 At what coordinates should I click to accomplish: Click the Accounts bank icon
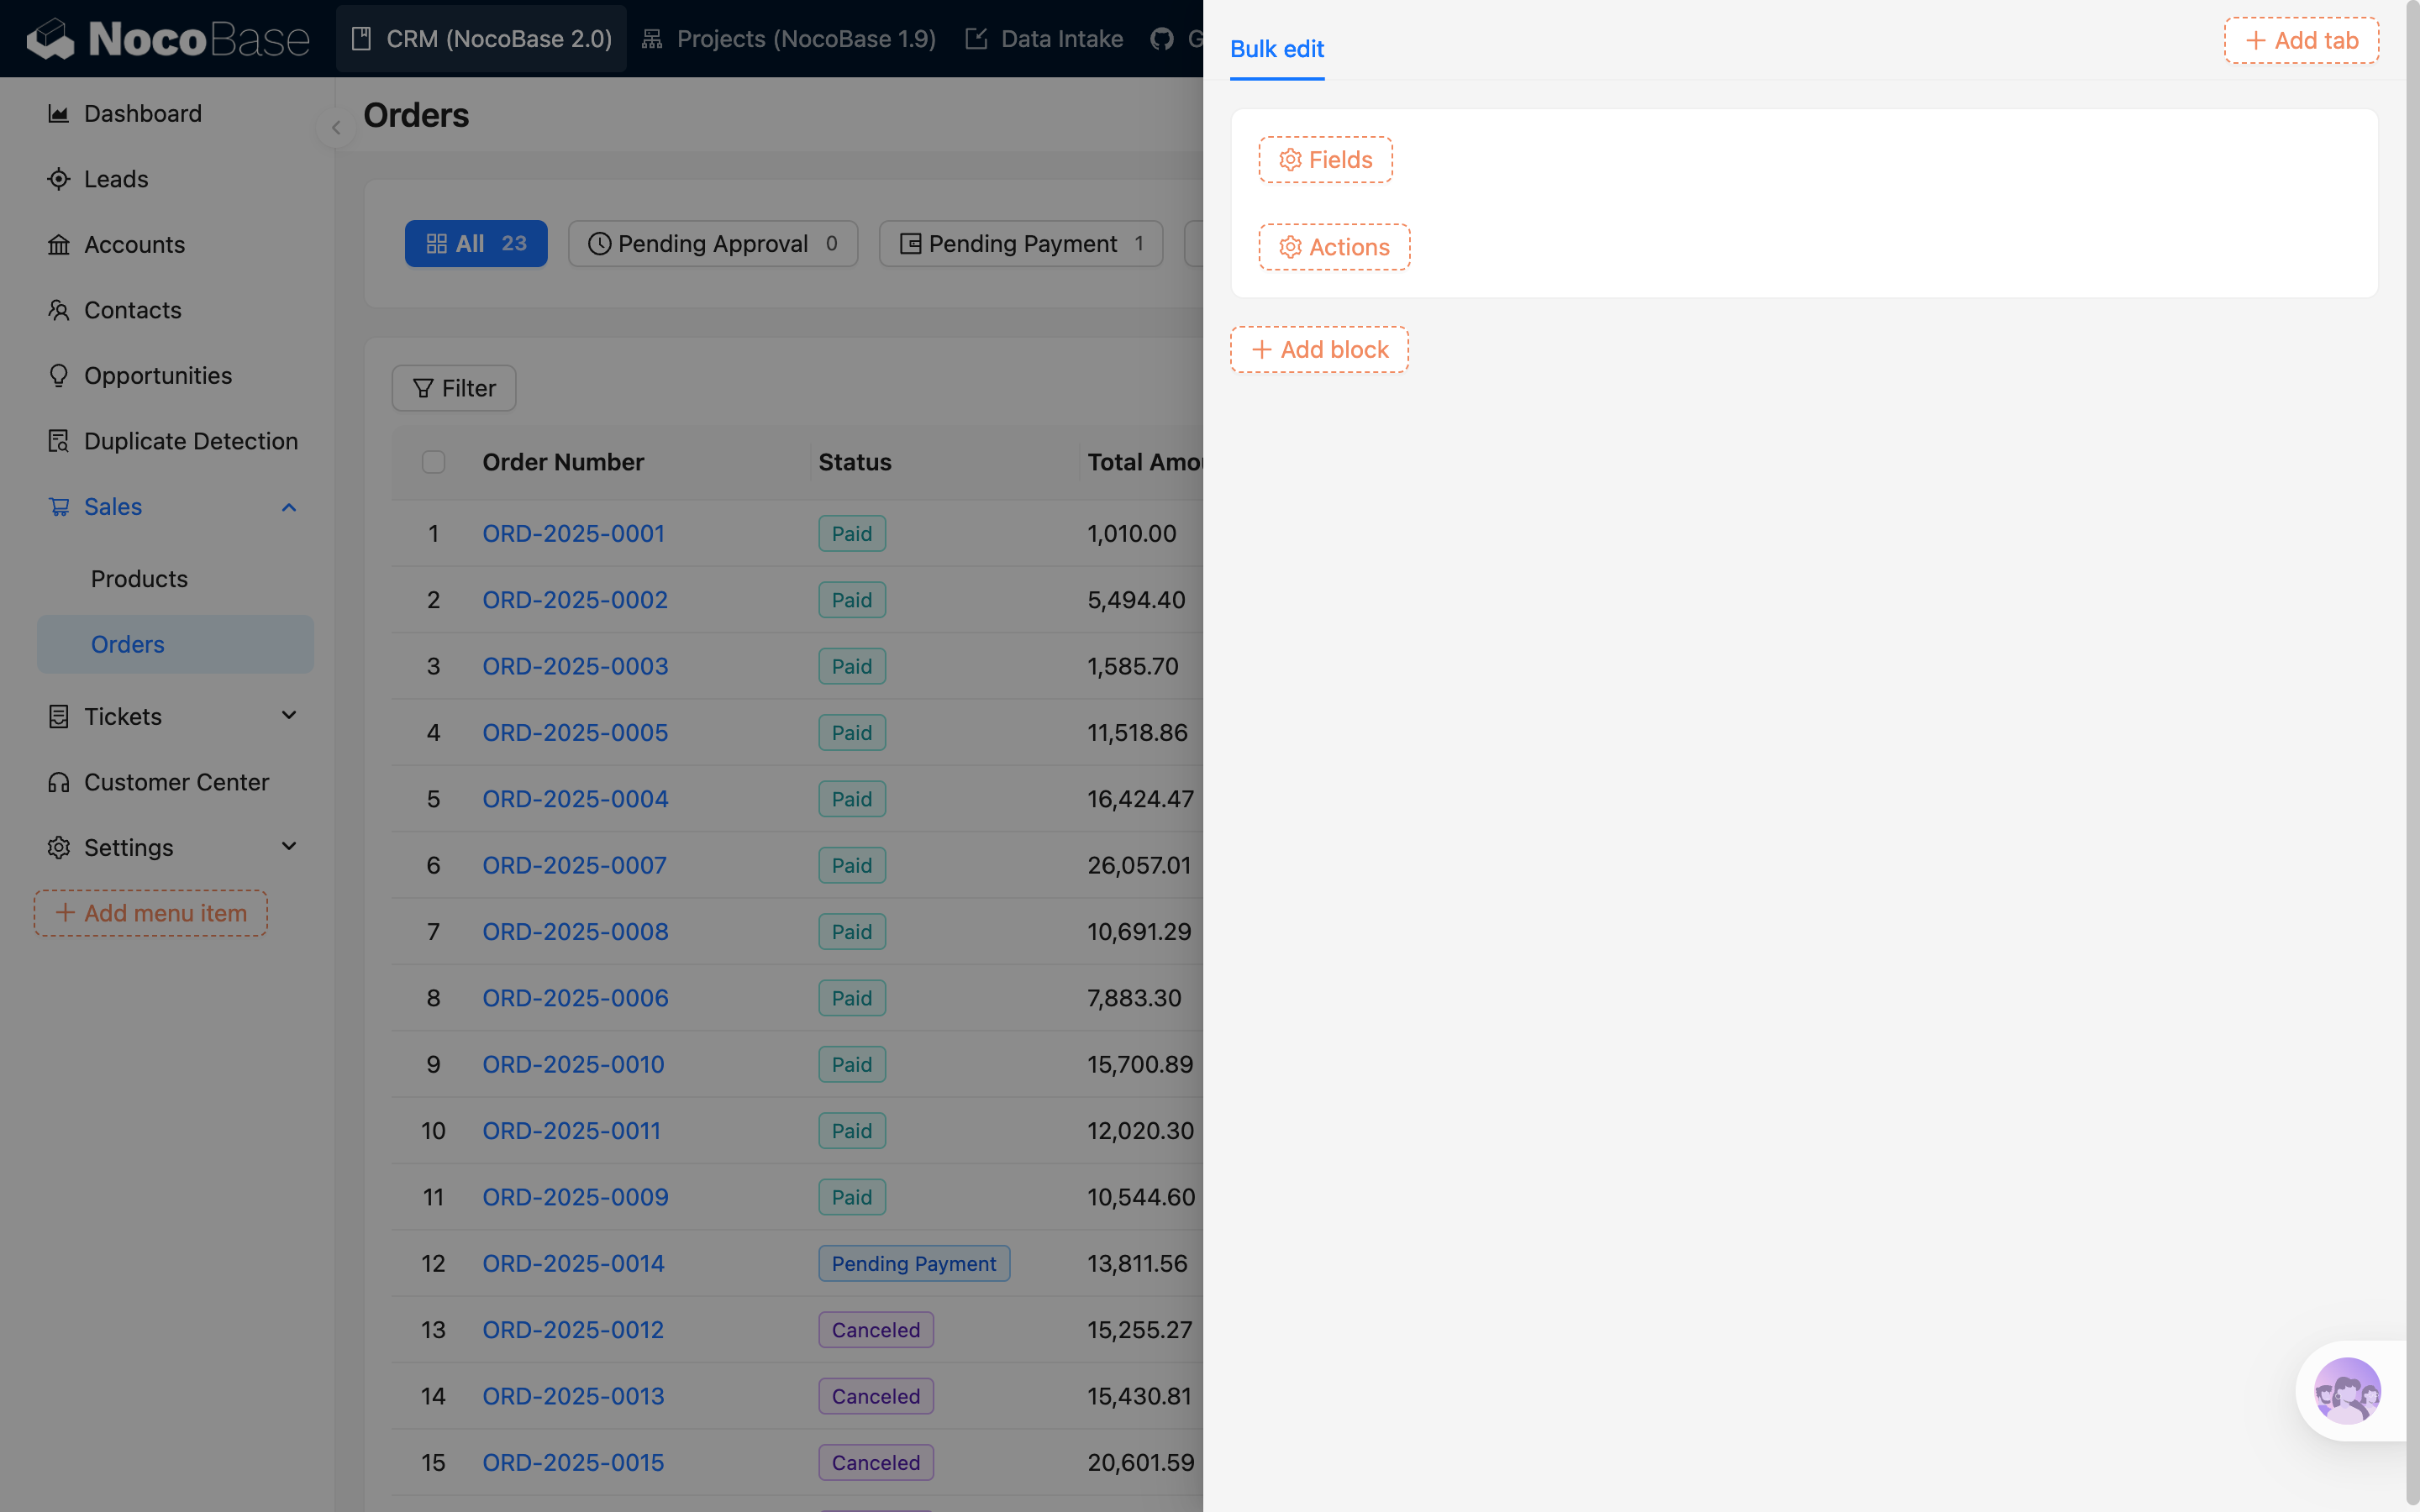coord(58,245)
